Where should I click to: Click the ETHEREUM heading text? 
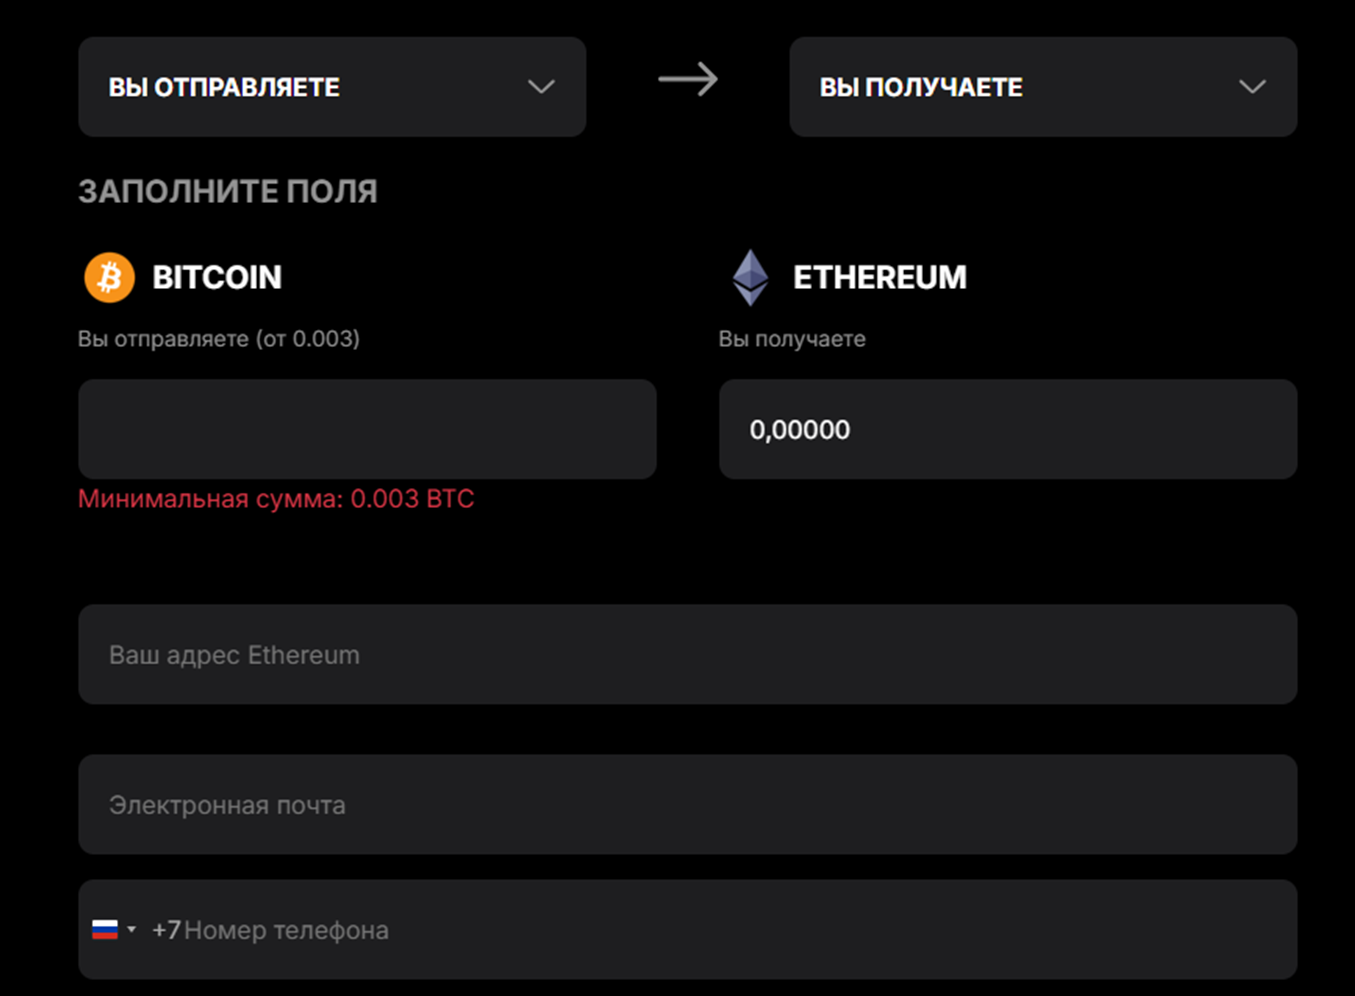point(880,277)
